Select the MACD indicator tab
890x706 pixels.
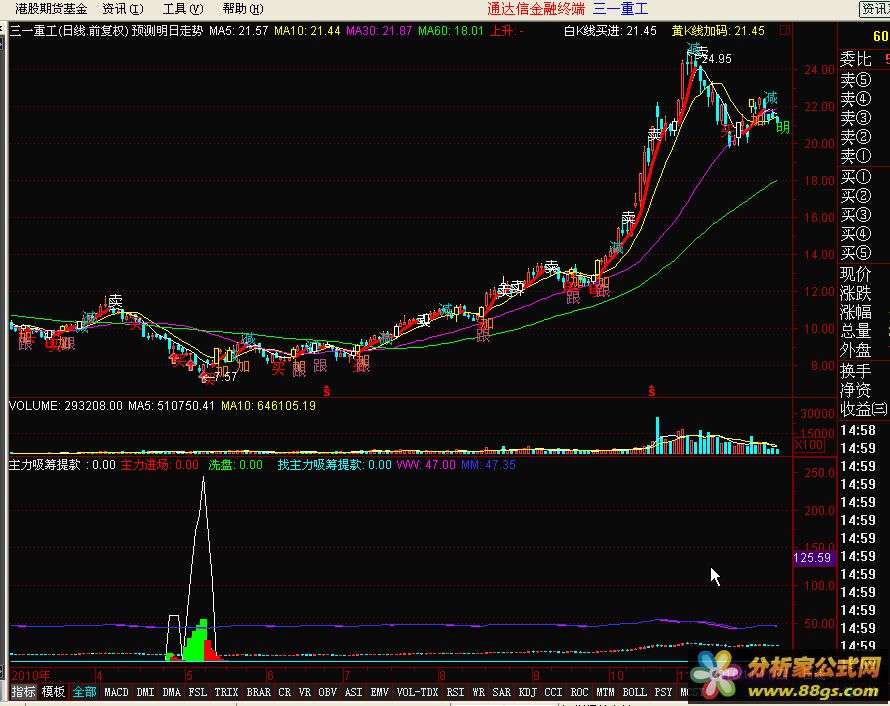coord(116,692)
